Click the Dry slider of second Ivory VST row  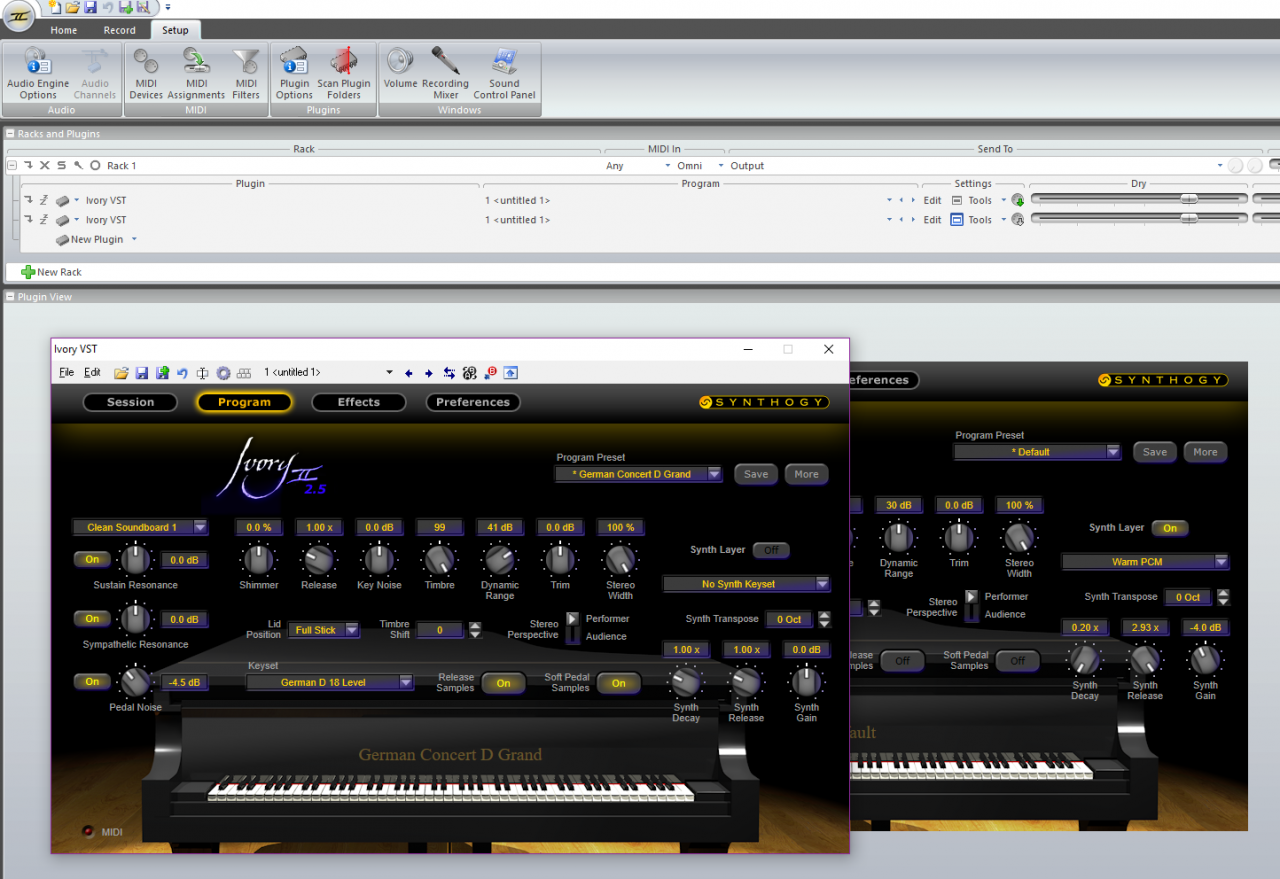point(1139,219)
